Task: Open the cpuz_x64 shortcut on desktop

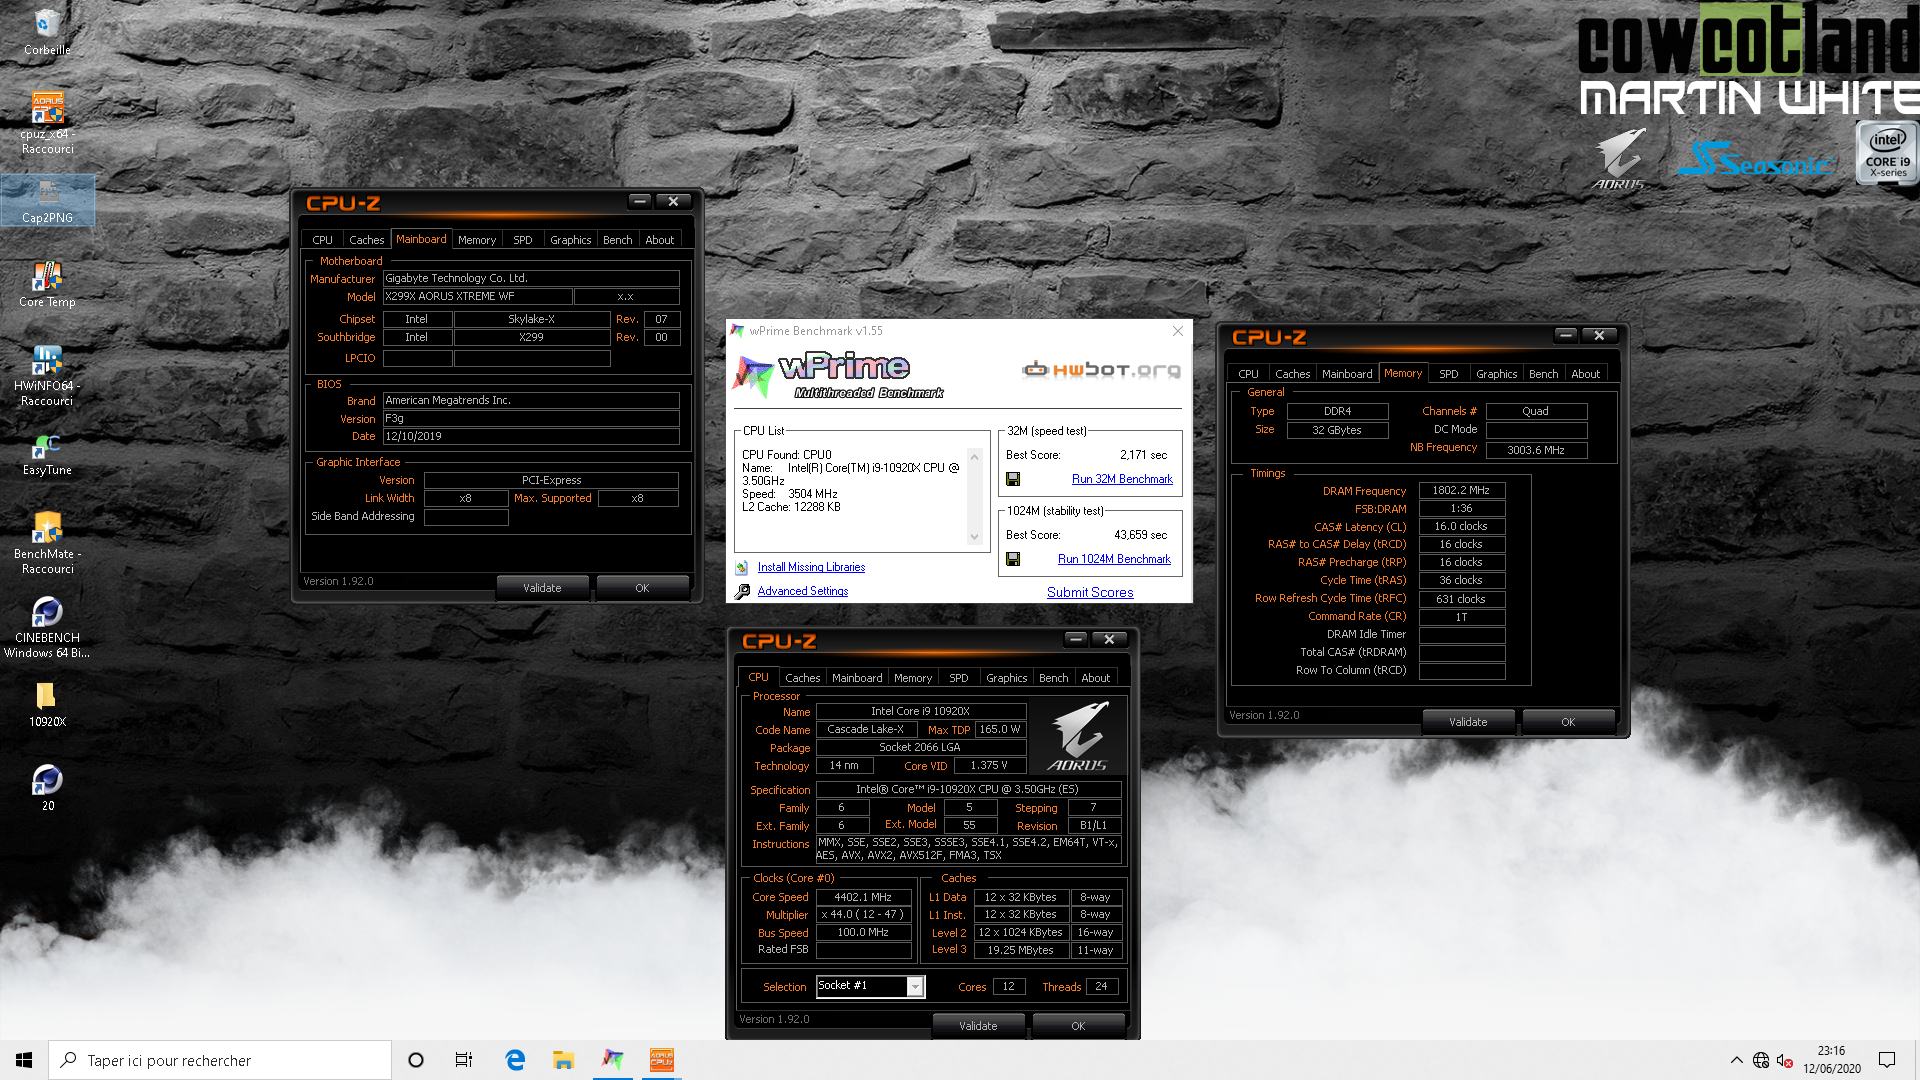Action: point(47,122)
